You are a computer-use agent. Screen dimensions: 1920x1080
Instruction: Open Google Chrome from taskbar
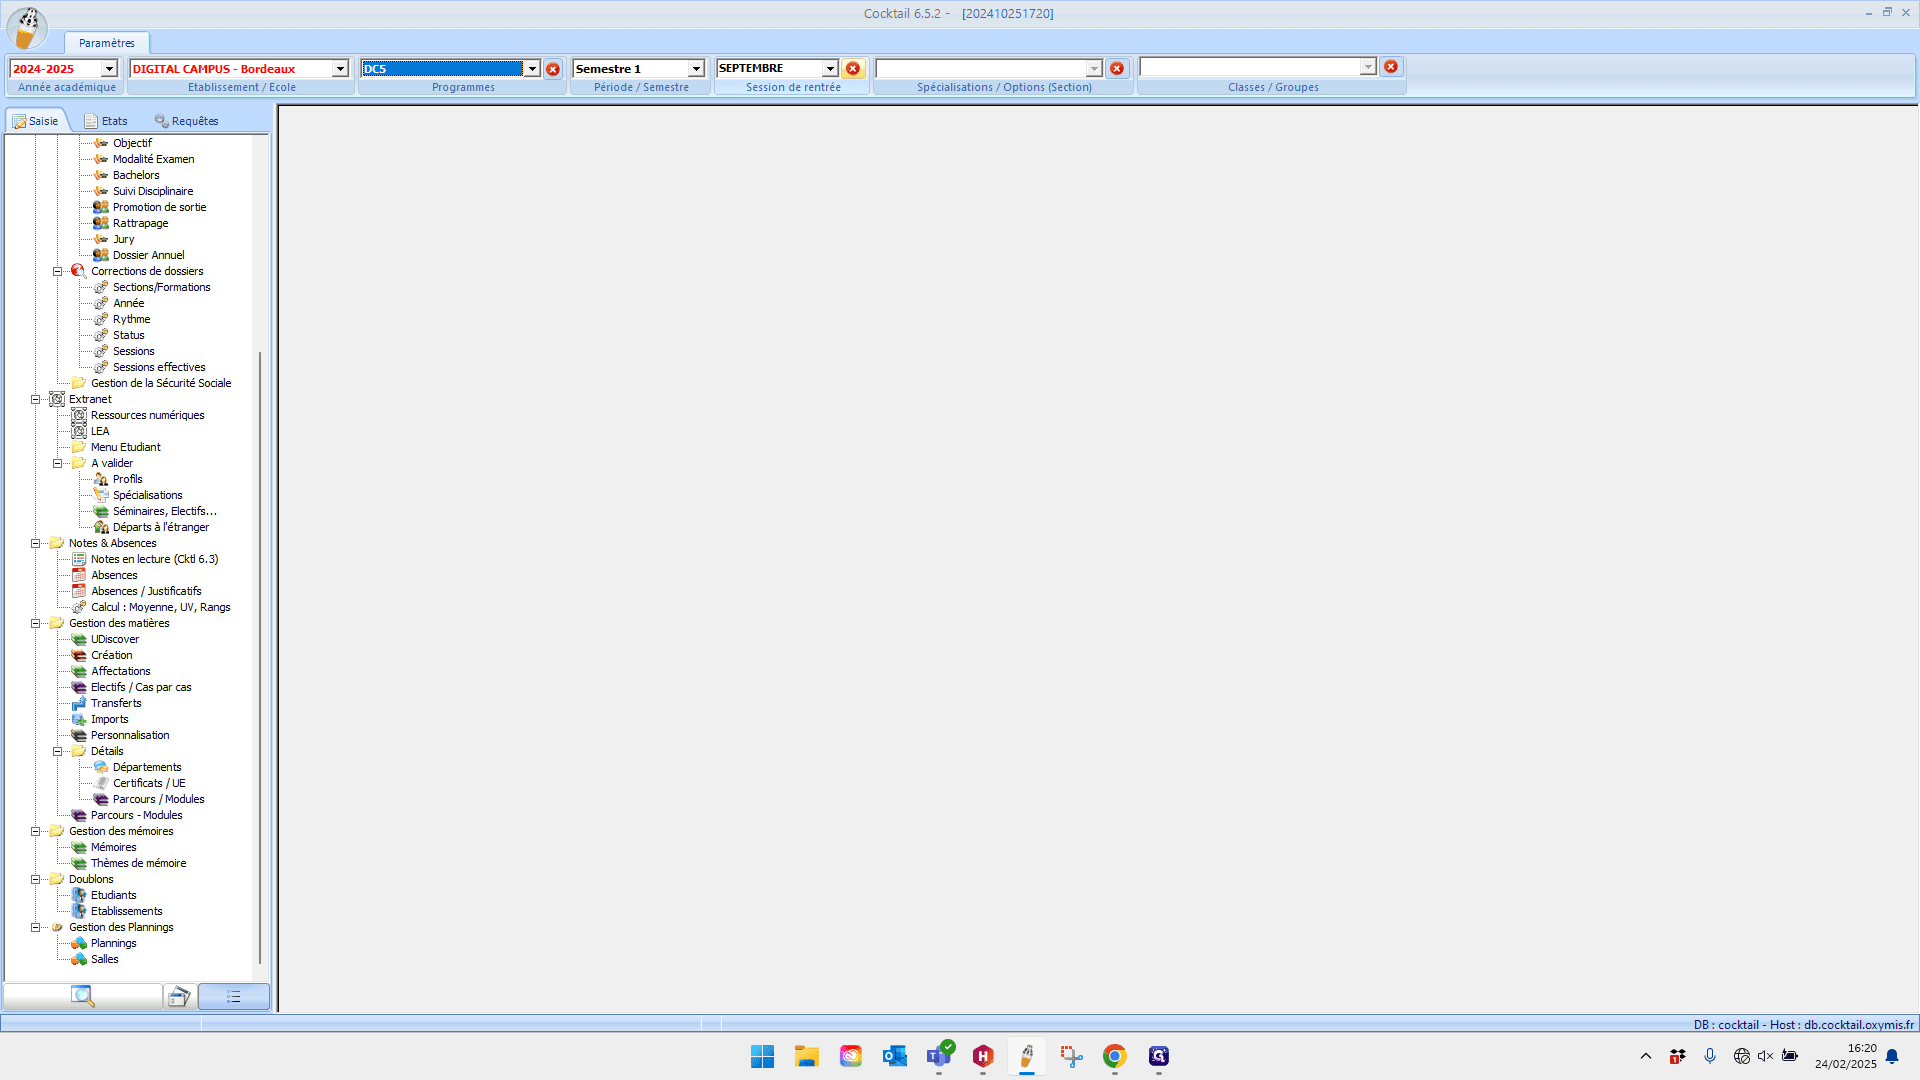coord(1115,1056)
